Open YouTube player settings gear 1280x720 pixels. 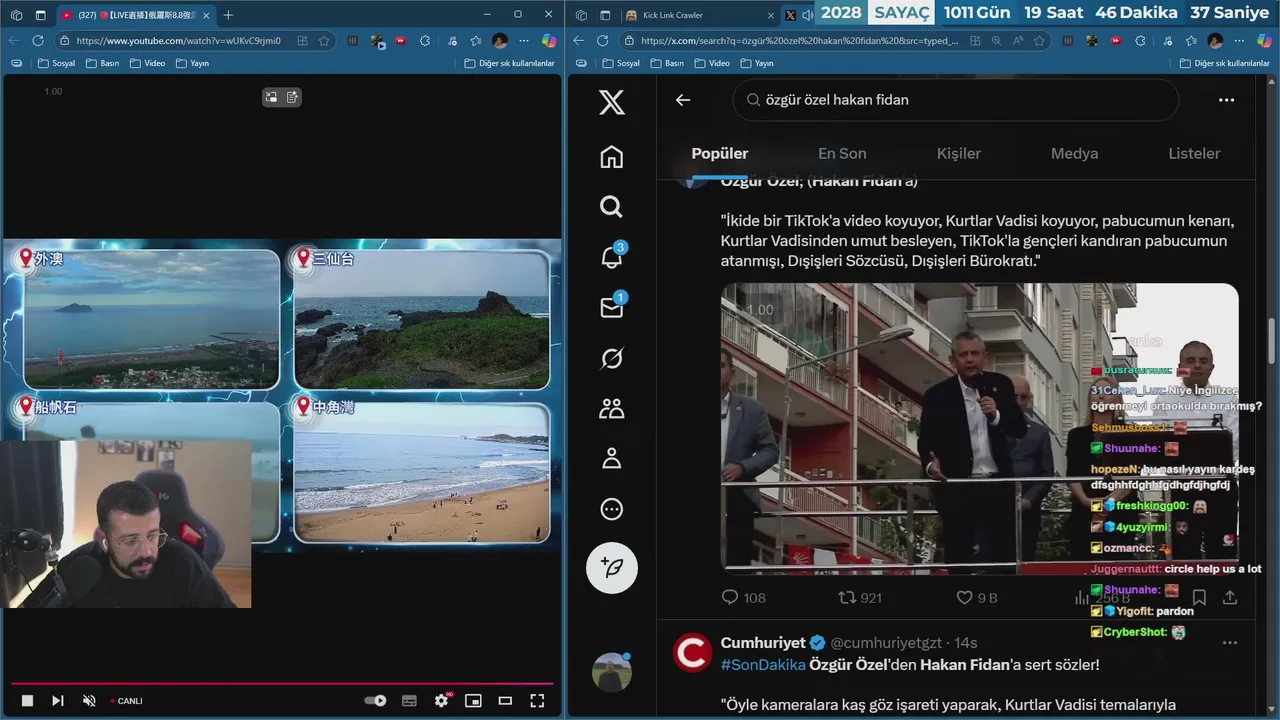pos(441,701)
